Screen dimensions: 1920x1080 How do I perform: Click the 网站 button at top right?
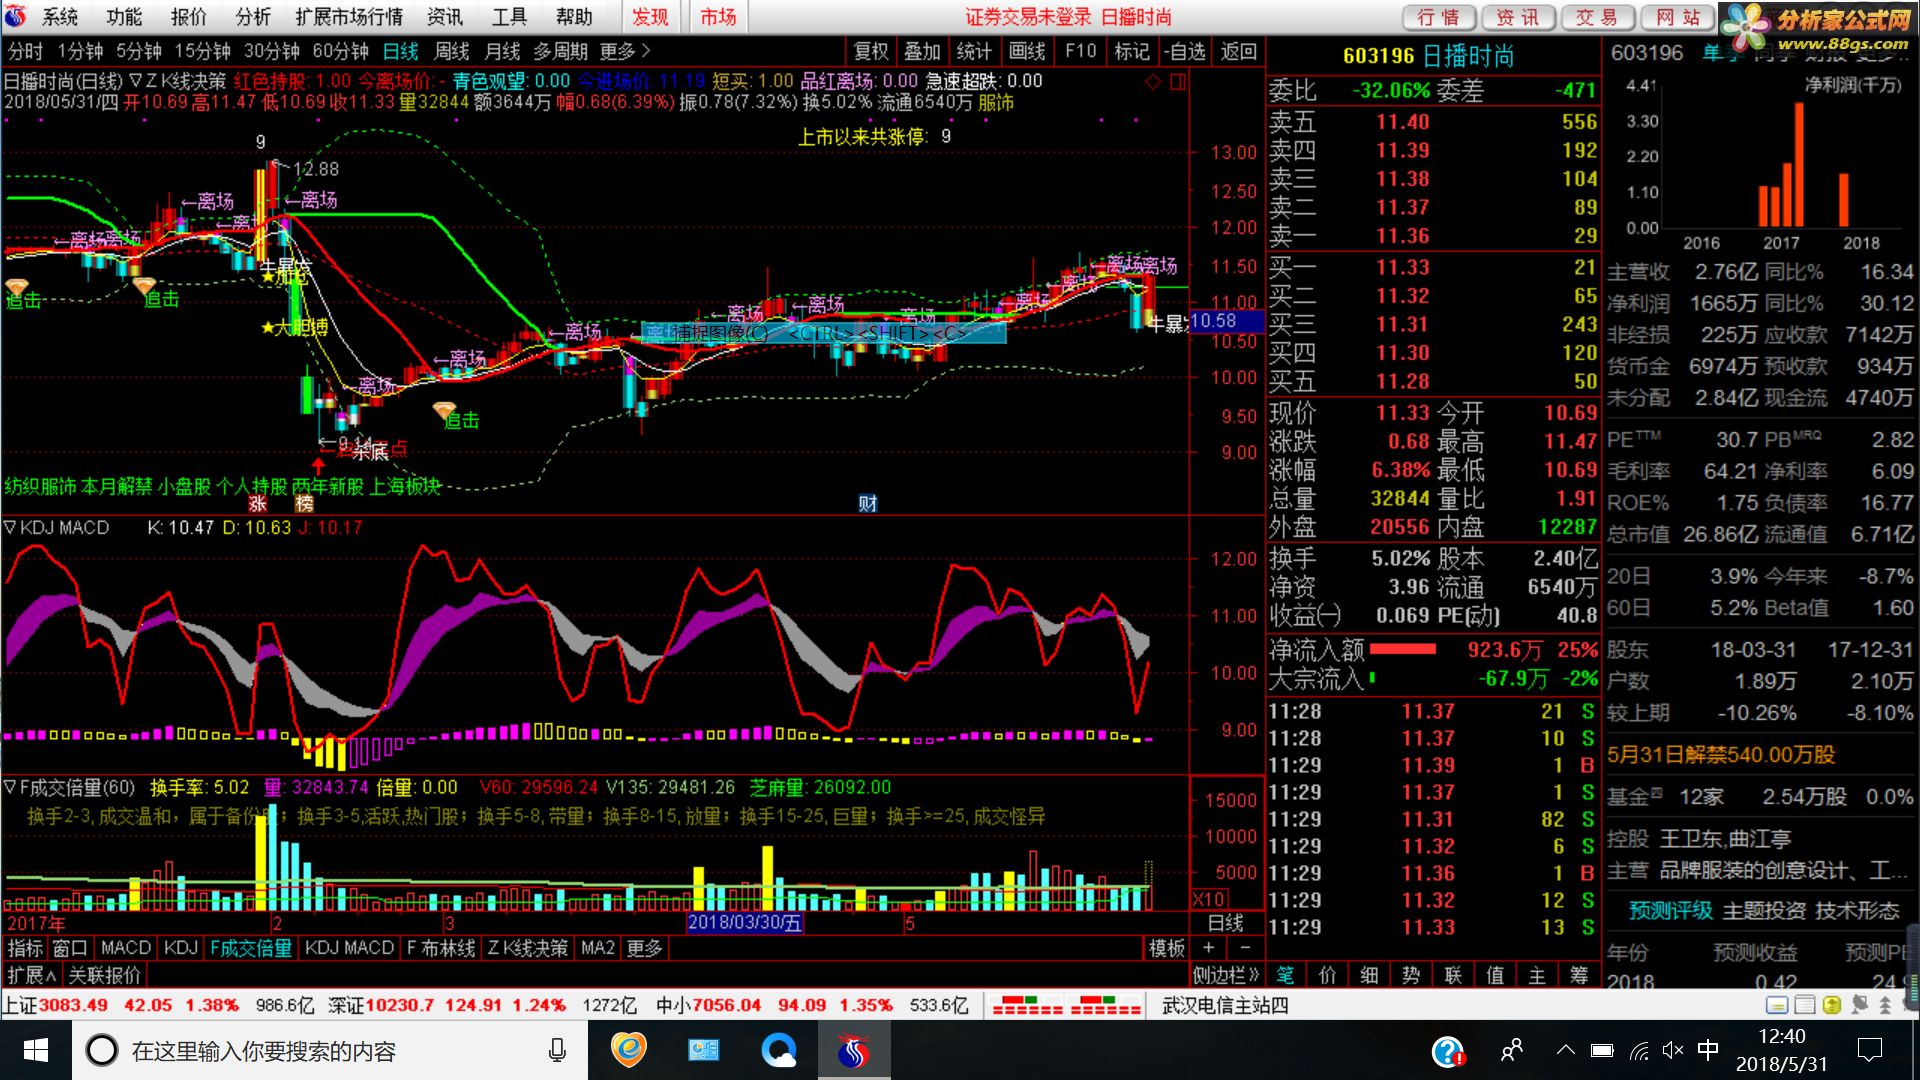pos(1676,17)
